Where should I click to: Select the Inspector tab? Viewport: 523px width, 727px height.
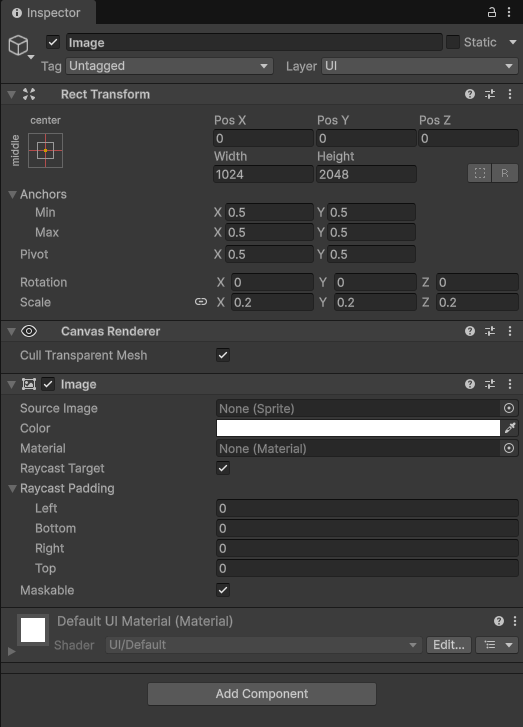coord(46,13)
